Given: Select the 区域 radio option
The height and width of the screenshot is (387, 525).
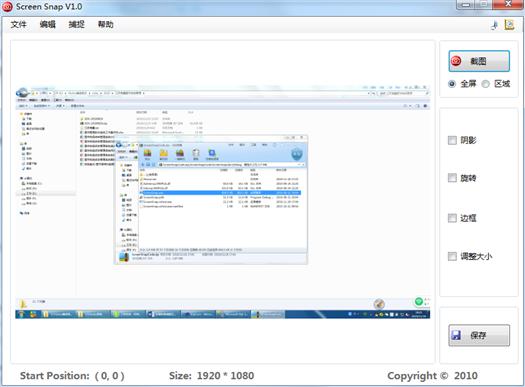Looking at the screenshot, I should click(485, 84).
